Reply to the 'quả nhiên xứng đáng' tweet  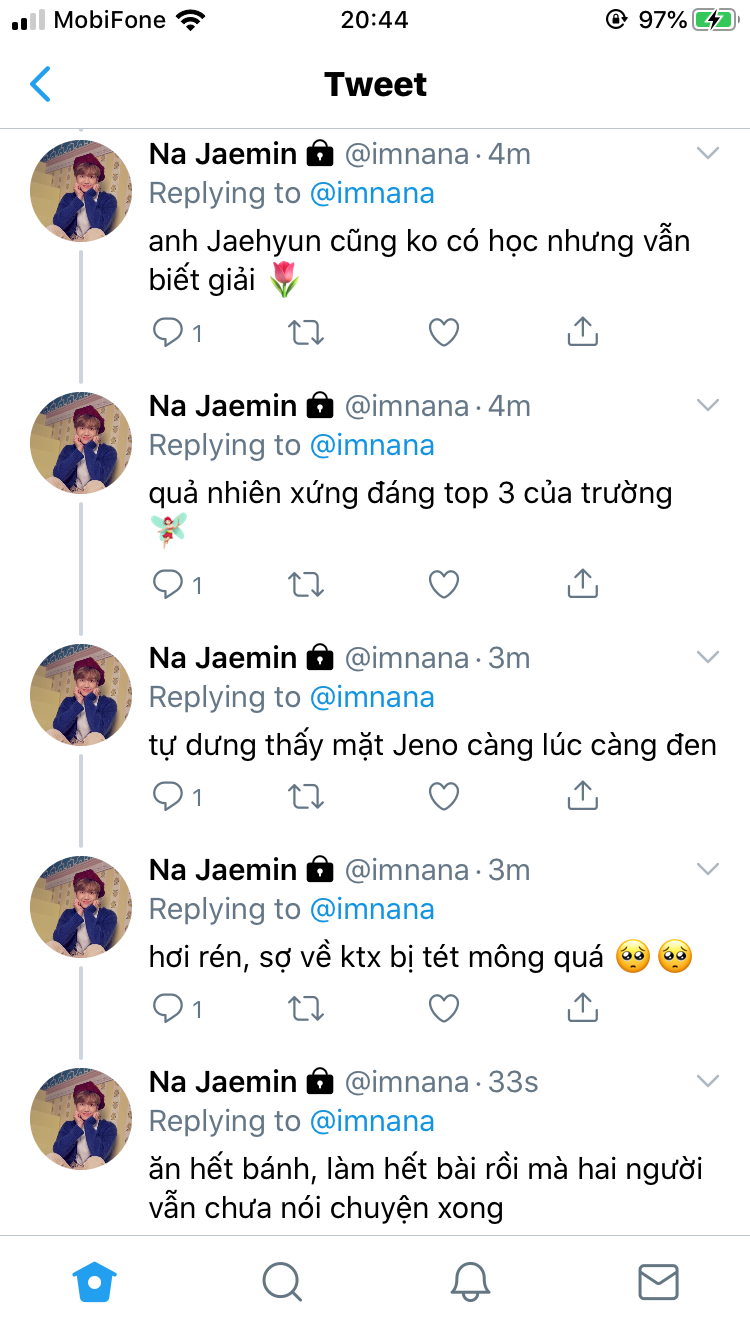coord(167,585)
